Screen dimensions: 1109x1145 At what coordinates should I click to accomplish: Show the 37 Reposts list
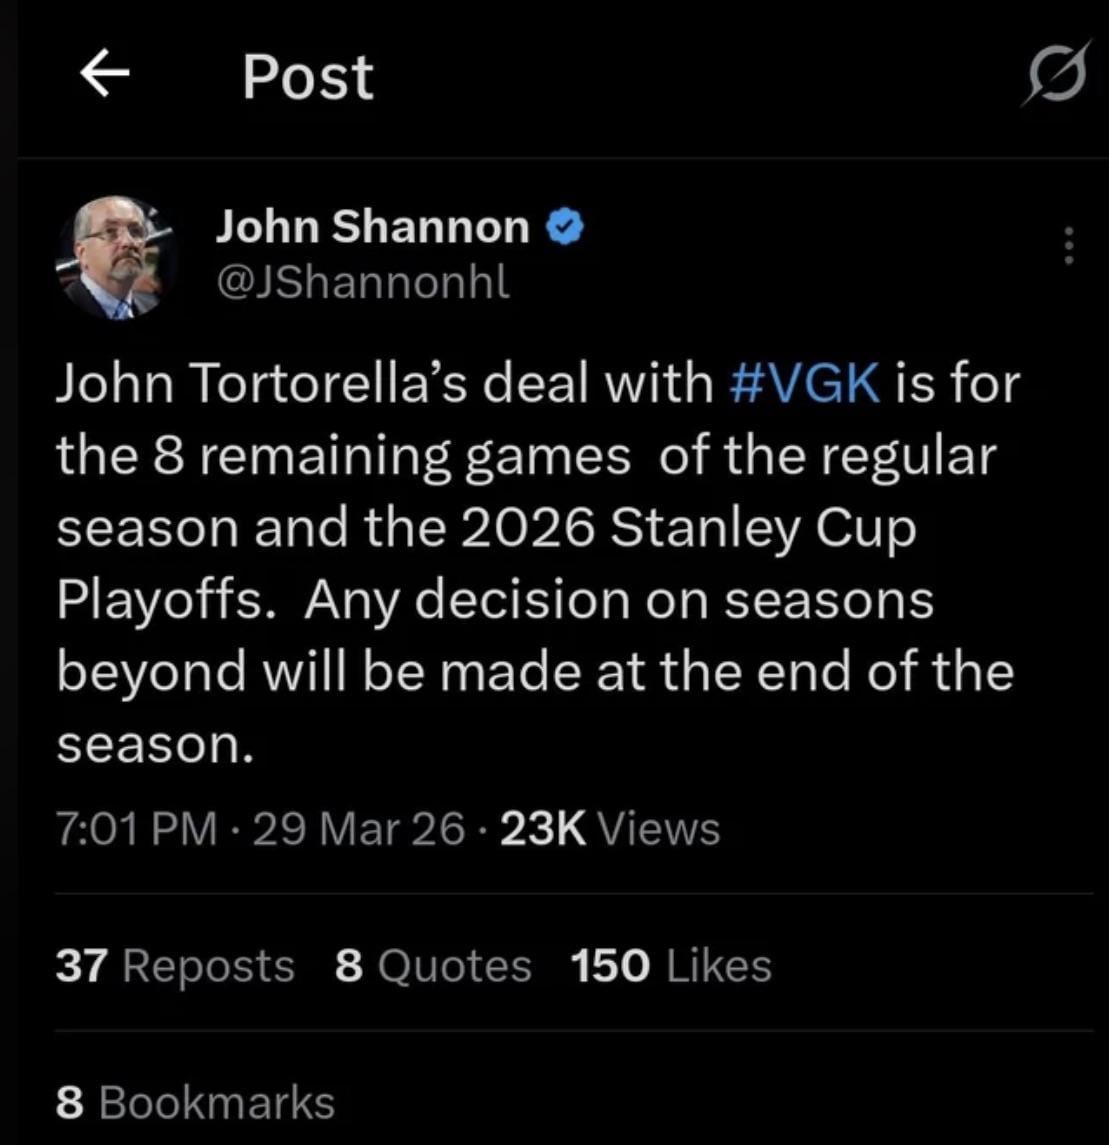coord(175,966)
